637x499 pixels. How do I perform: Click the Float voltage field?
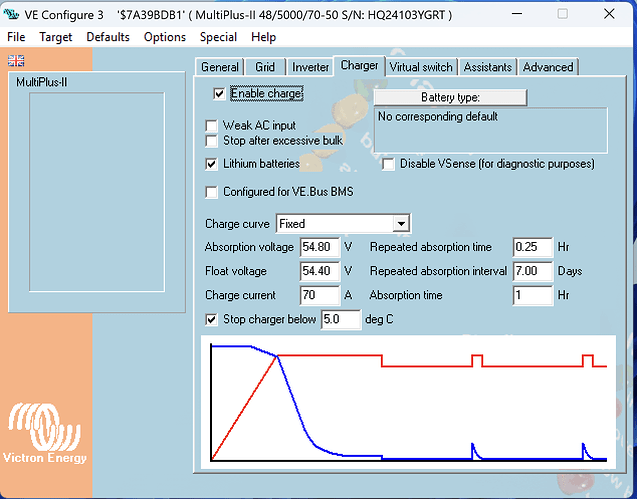(320, 271)
